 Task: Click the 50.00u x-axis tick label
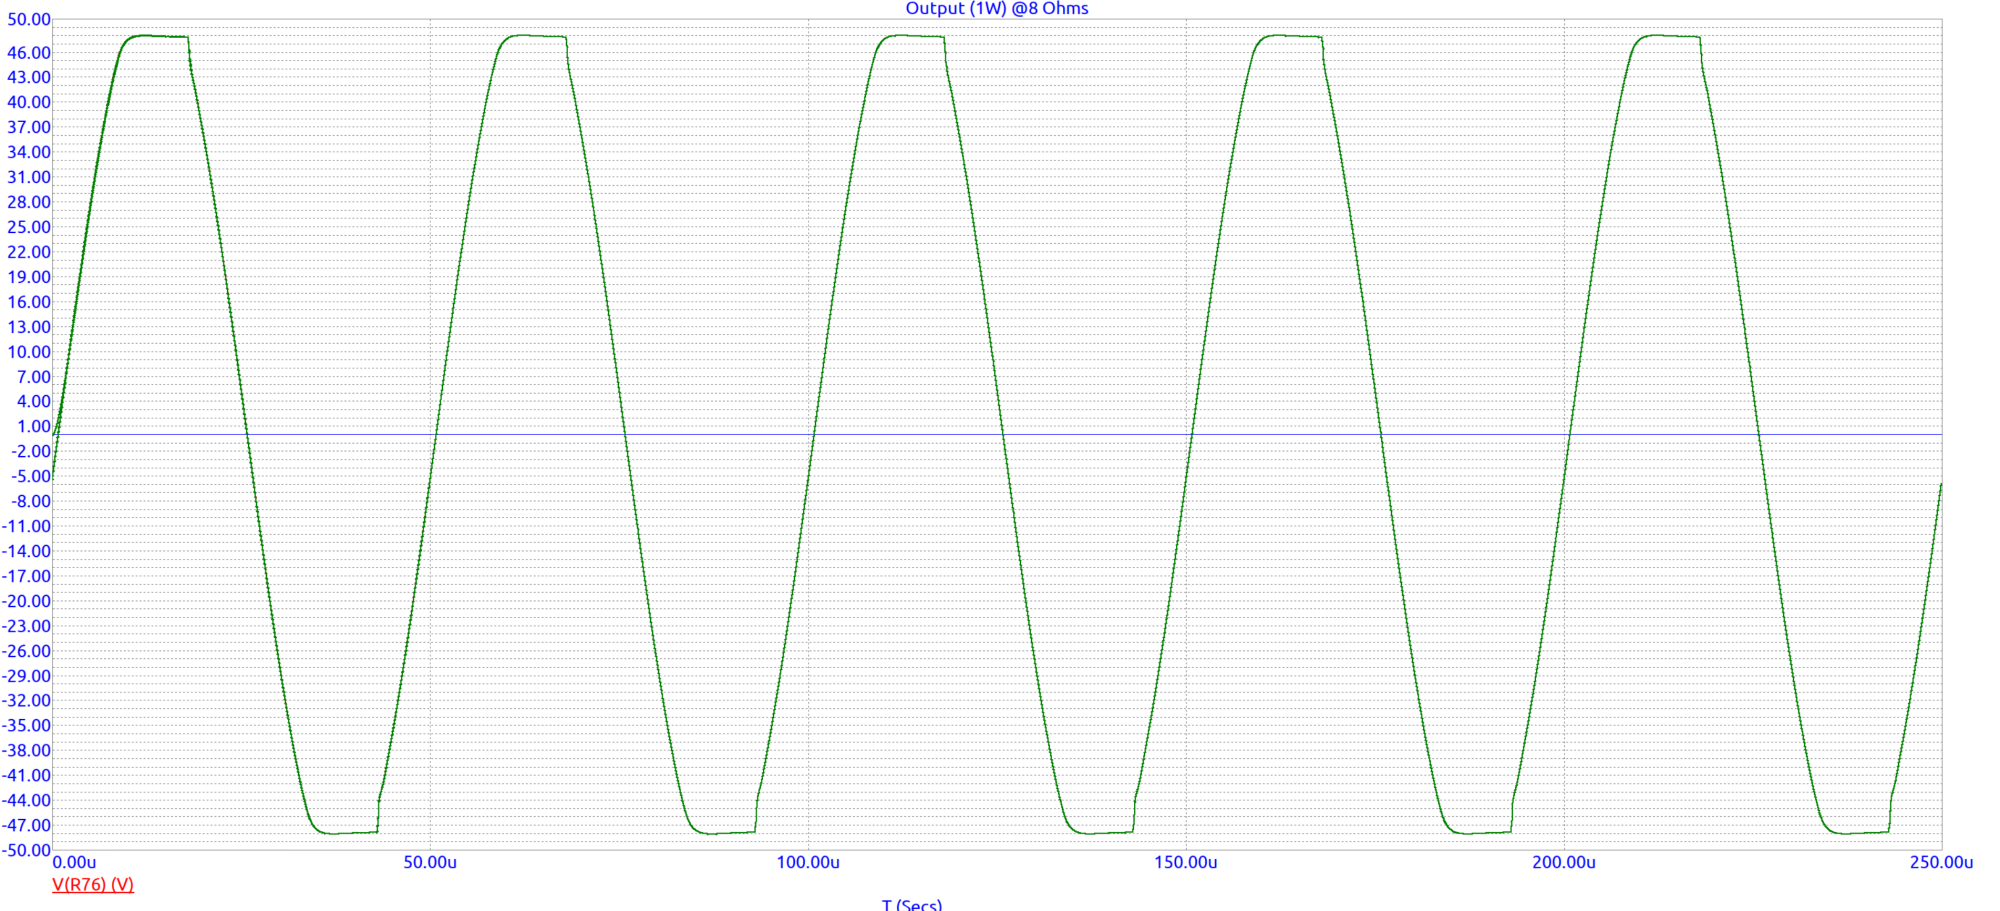tap(430, 862)
